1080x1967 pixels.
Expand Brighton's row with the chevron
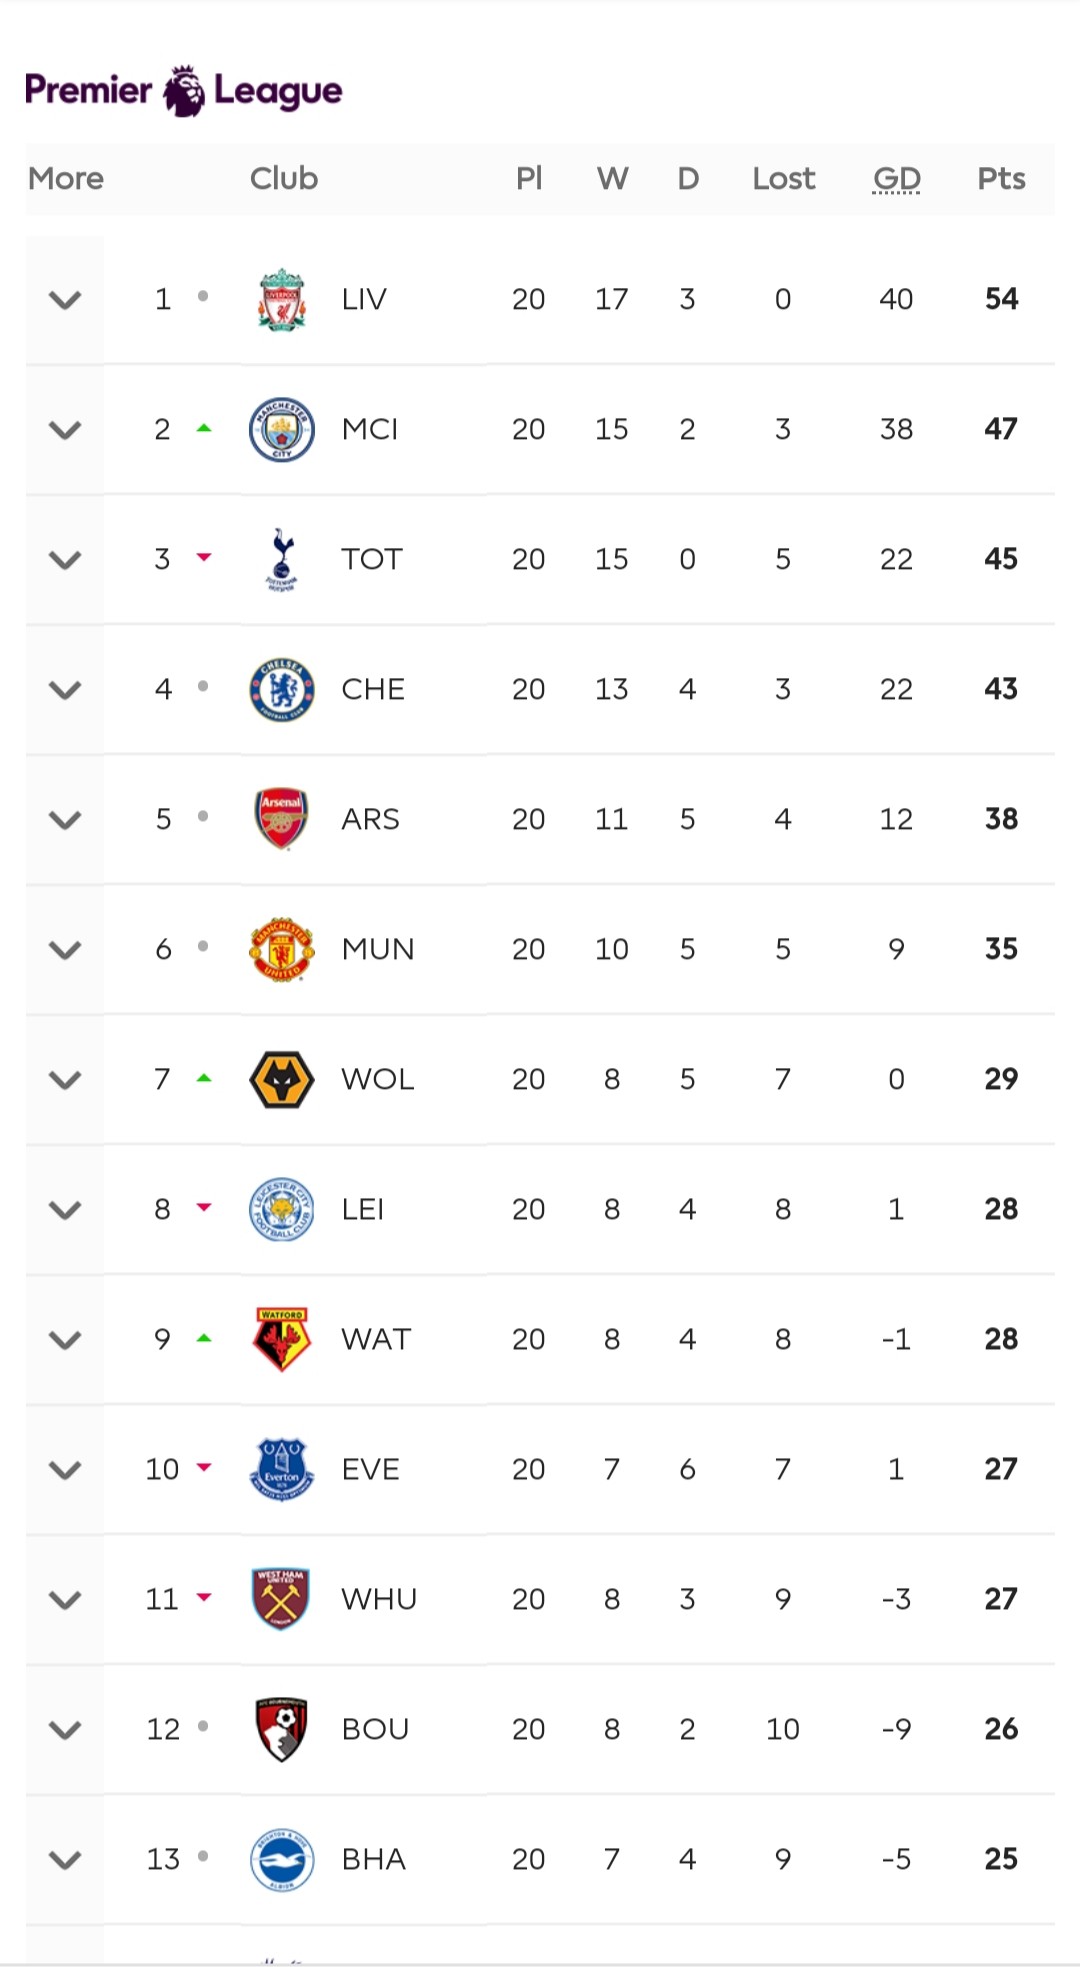(x=65, y=1859)
